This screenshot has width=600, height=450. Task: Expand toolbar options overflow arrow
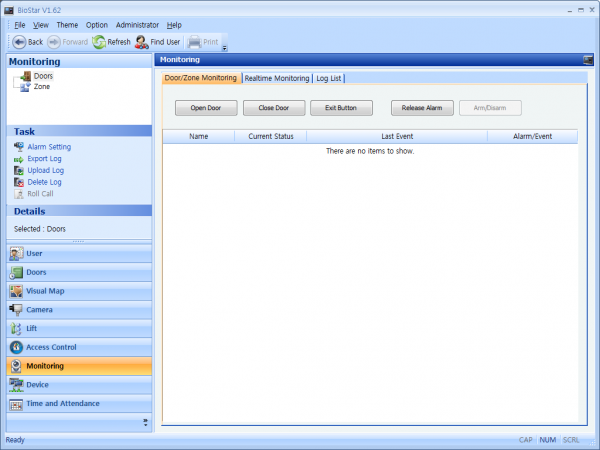225,46
